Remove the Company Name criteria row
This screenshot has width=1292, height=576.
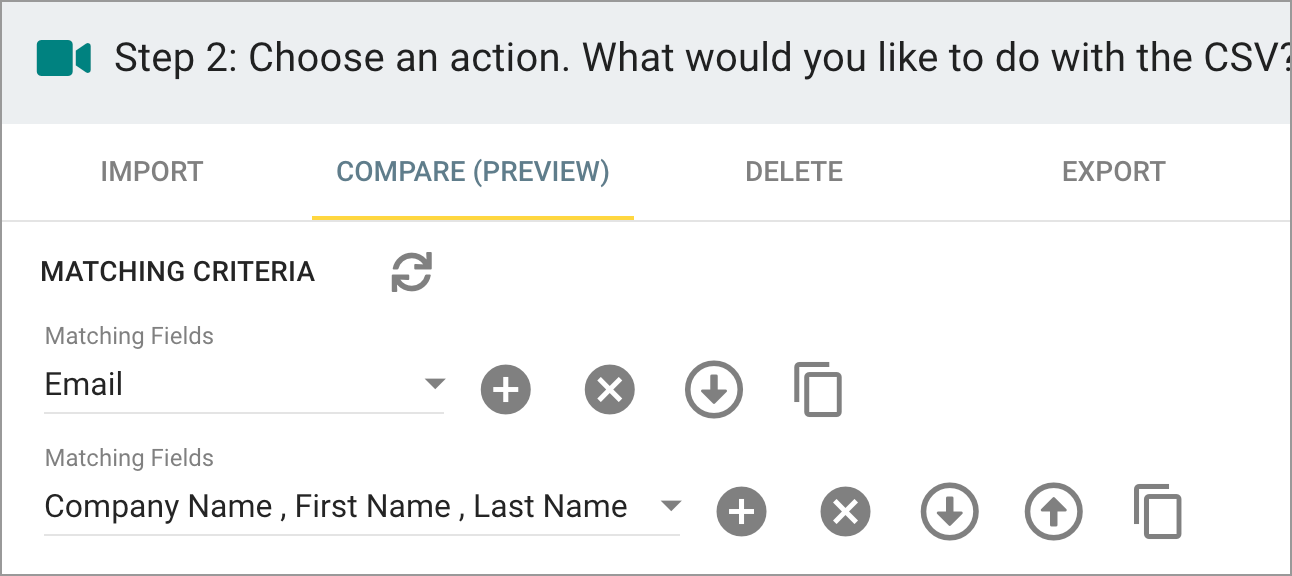point(845,512)
